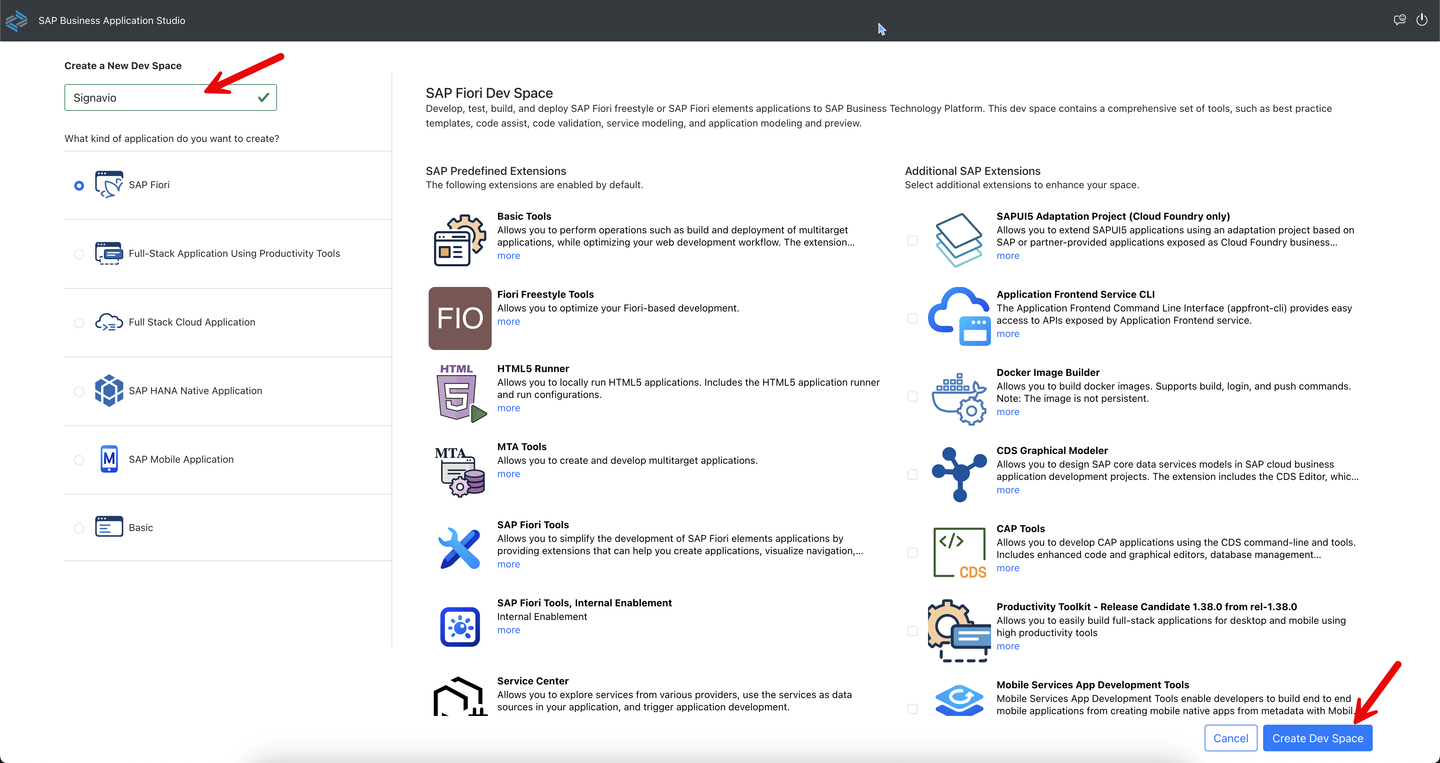Screen dimensions: 1440x763
Task: Enable the SAPUI5 Adaptation Project checkbox
Action: tap(912, 240)
